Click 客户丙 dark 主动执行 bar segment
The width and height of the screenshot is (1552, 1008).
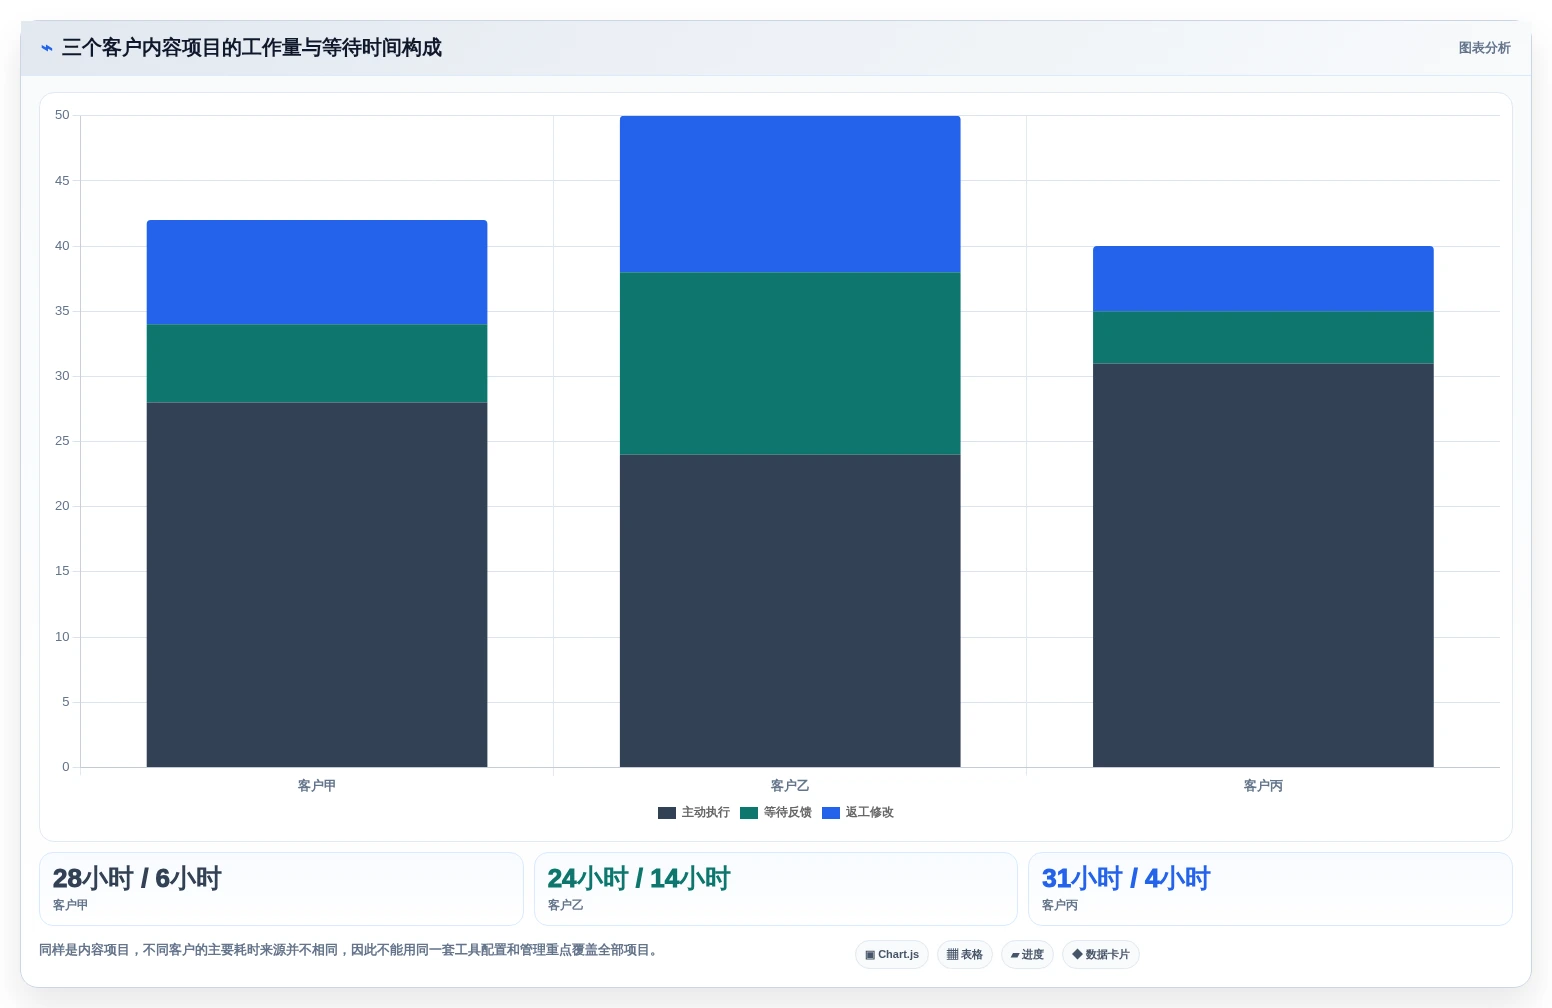[1263, 565]
